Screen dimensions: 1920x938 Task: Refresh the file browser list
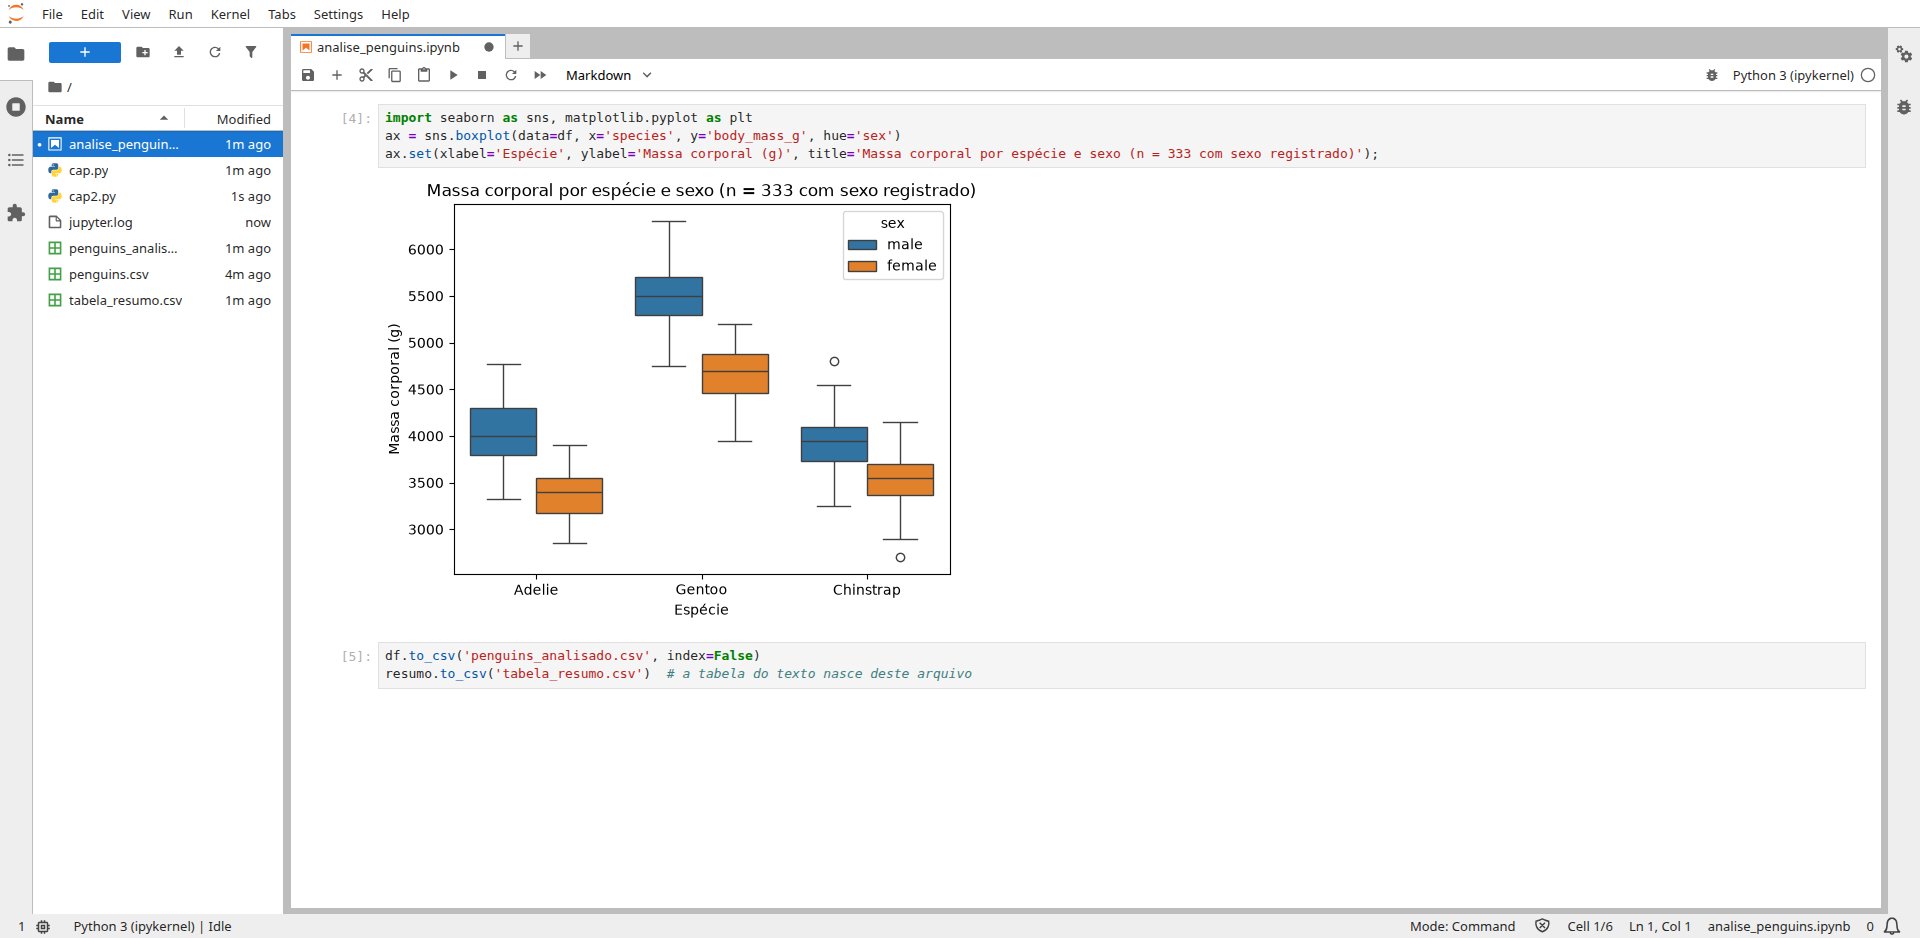tap(215, 52)
